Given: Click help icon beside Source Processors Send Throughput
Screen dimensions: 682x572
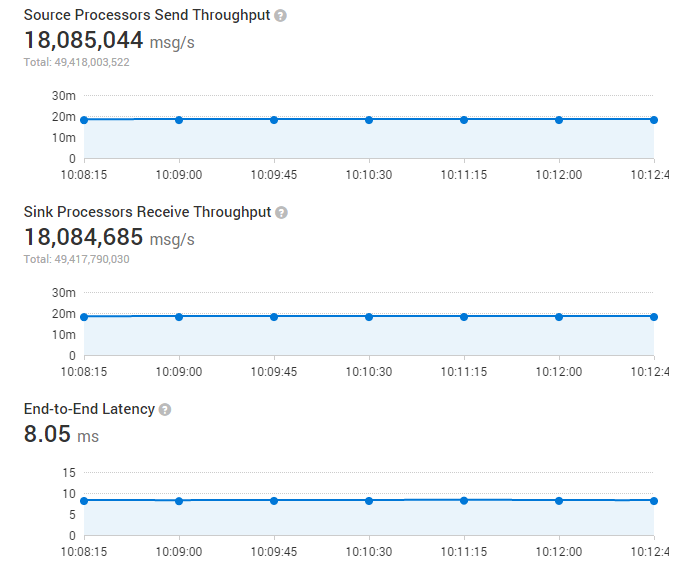Looking at the screenshot, I should click(x=280, y=16).
